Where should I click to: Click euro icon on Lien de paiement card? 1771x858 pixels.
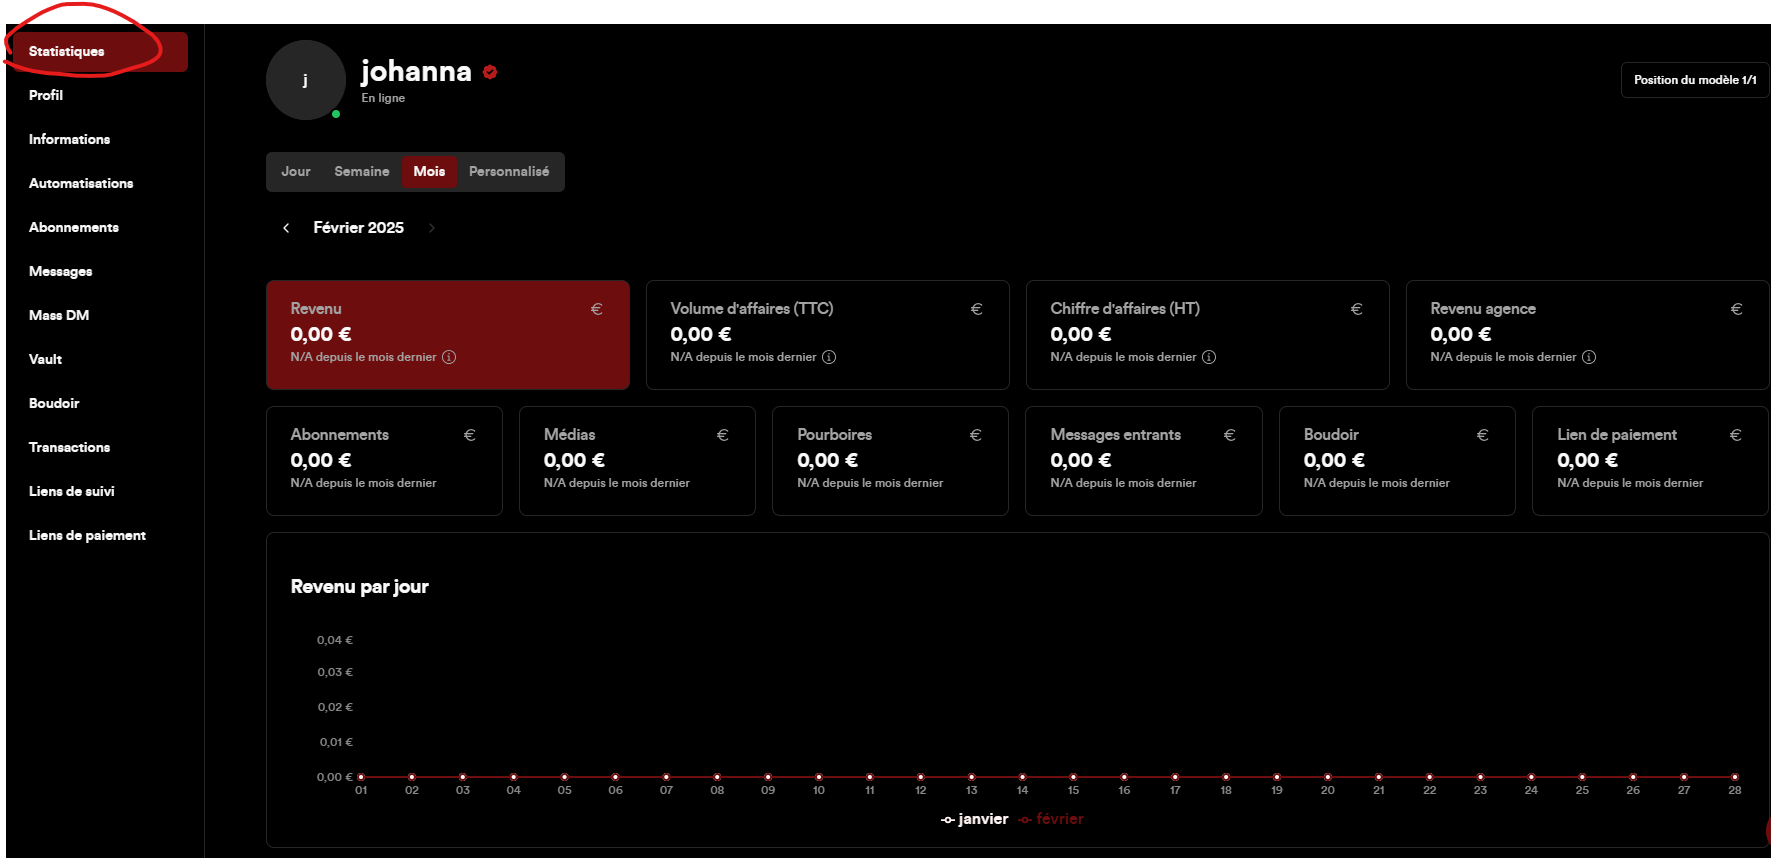pos(1736,435)
